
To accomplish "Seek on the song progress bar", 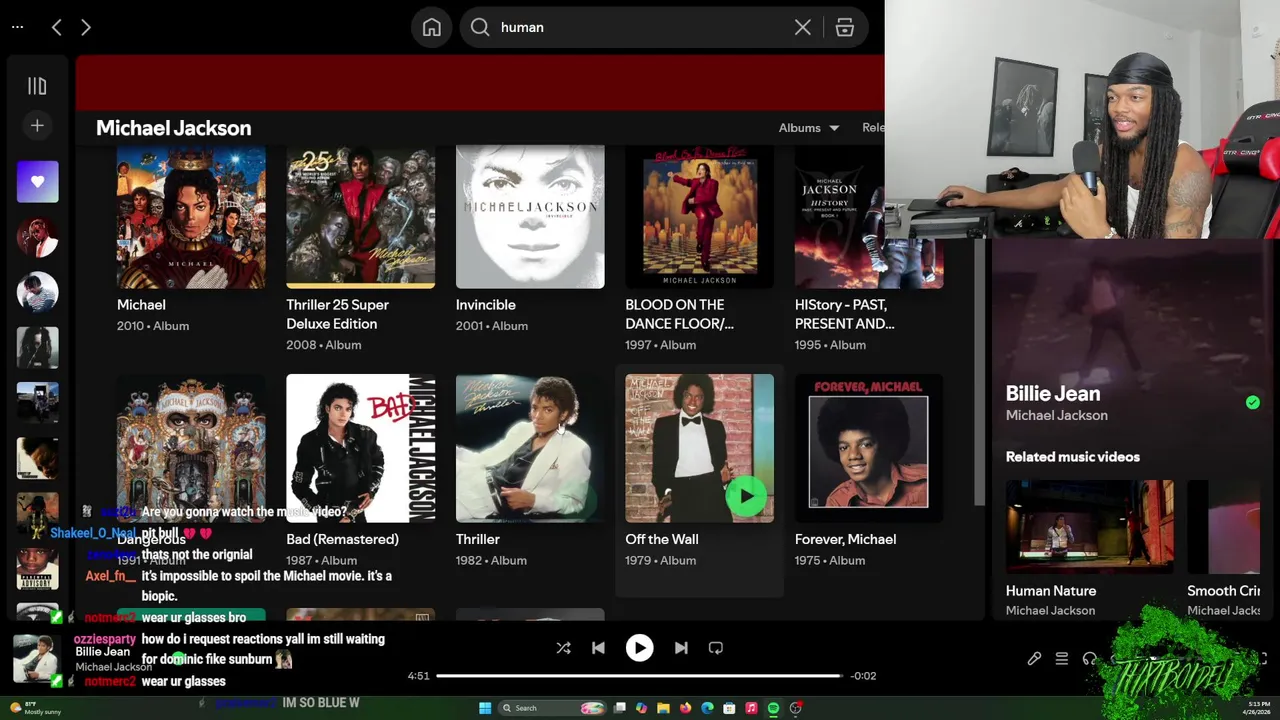I will (x=640, y=676).
